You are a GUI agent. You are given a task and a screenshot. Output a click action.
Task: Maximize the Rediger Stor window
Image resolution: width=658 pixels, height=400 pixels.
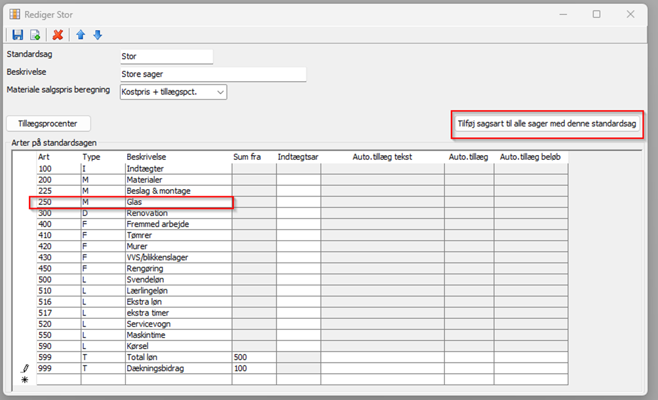pyautogui.click(x=596, y=14)
